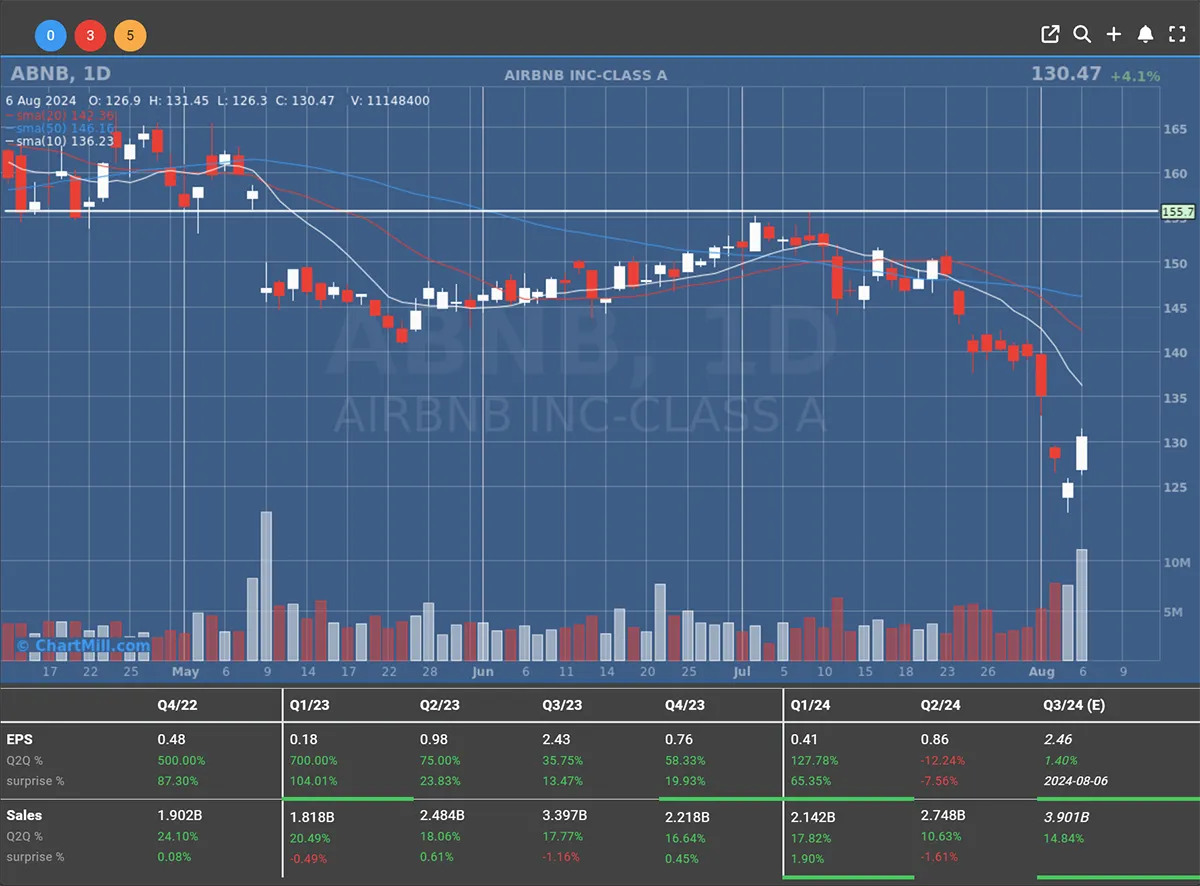Image resolution: width=1200 pixels, height=886 pixels.
Task: Click the Q2/24 column header
Action: [940, 705]
